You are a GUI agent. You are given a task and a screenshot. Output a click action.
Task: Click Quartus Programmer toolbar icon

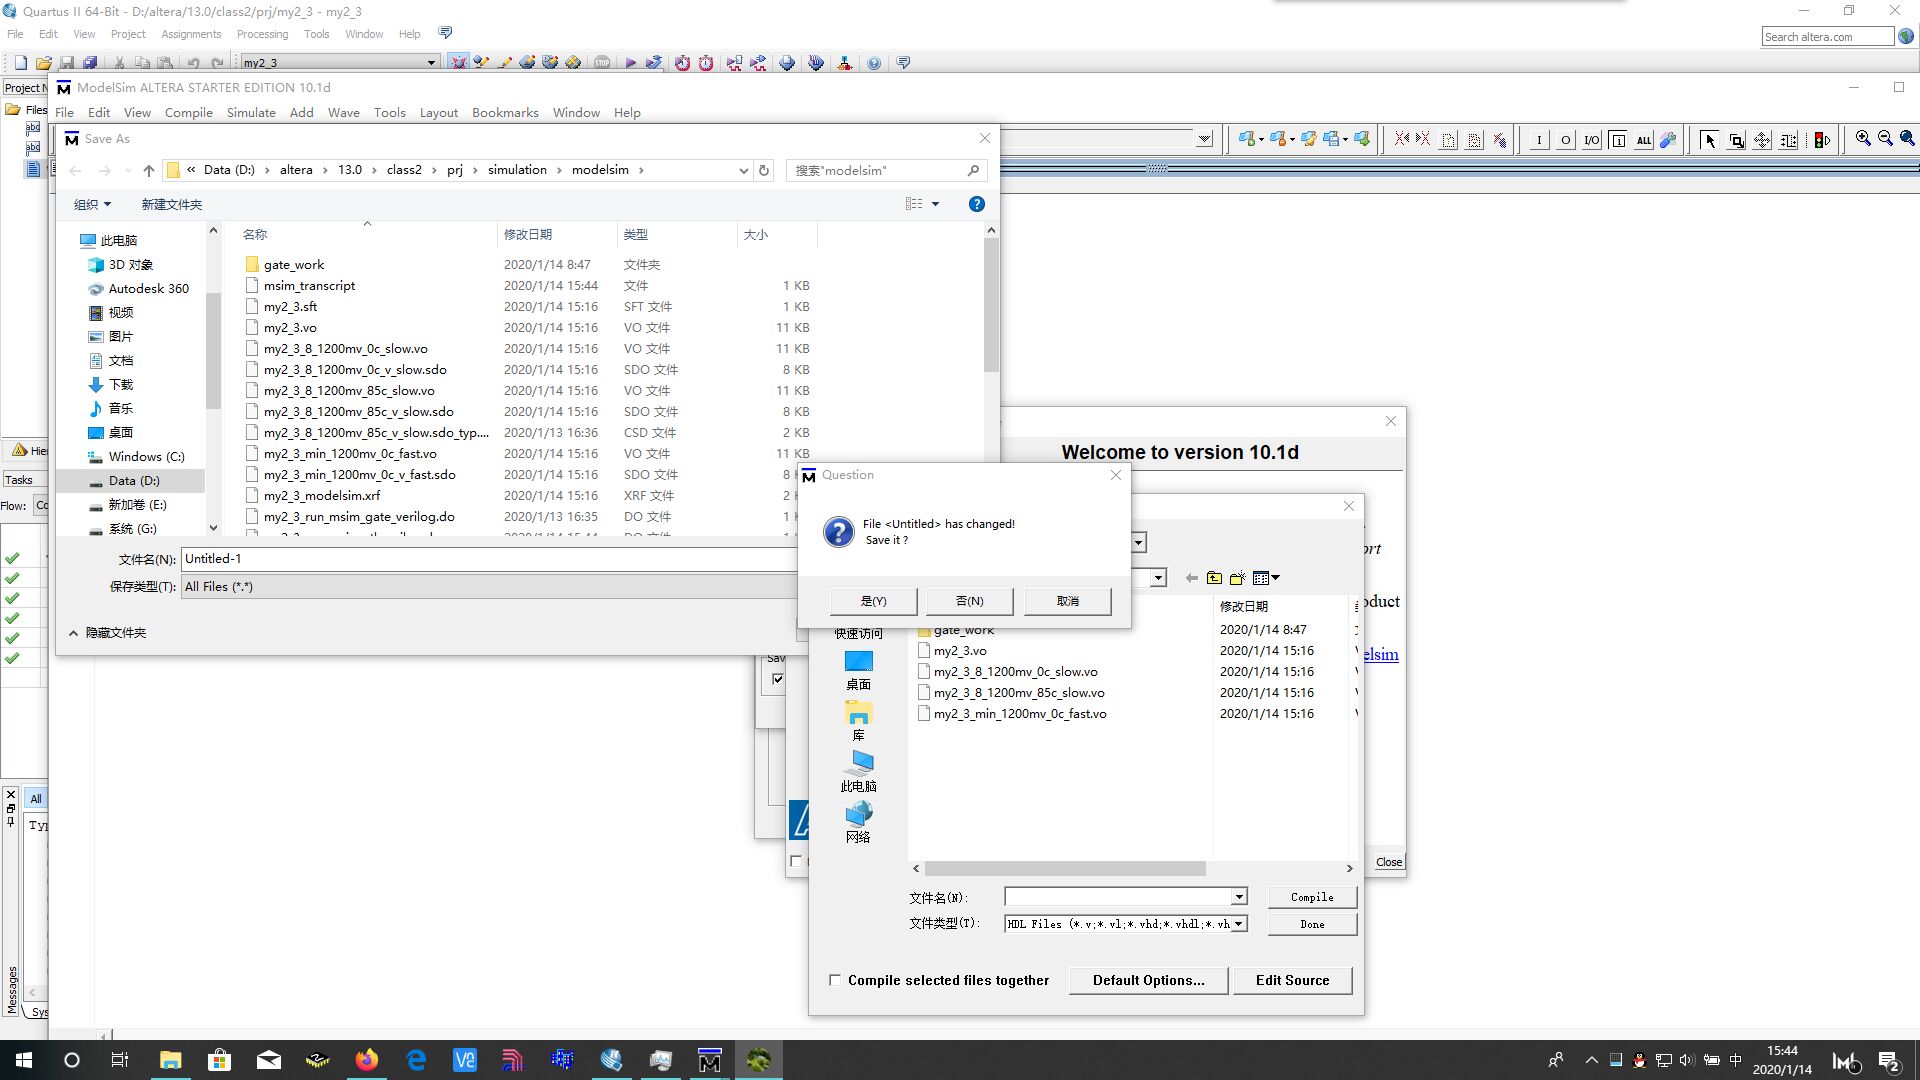coord(816,63)
